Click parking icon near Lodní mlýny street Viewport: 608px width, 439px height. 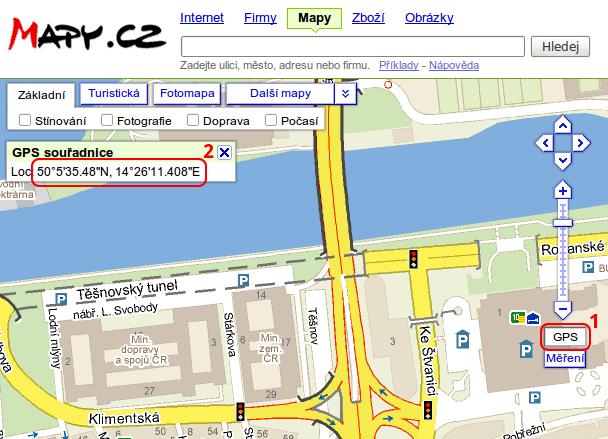(61, 299)
